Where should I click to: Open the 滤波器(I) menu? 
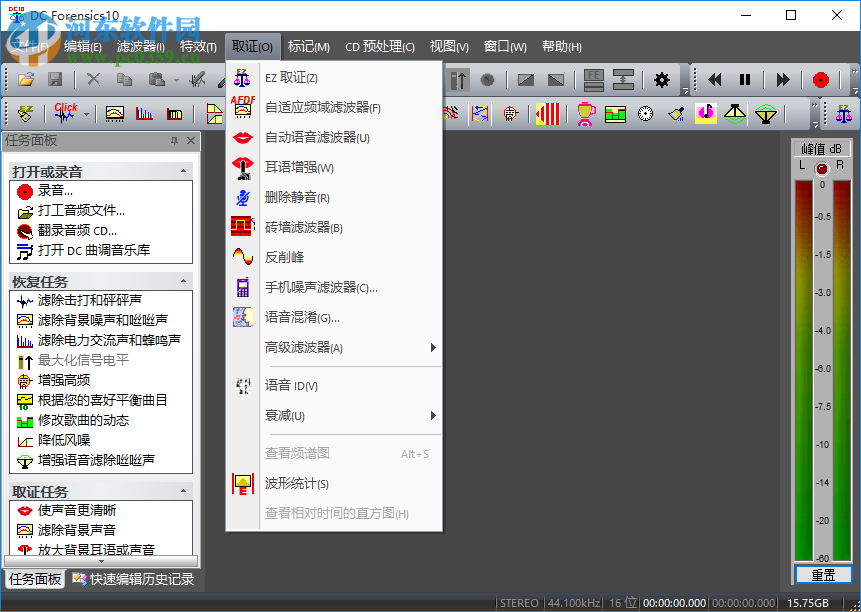(141, 47)
